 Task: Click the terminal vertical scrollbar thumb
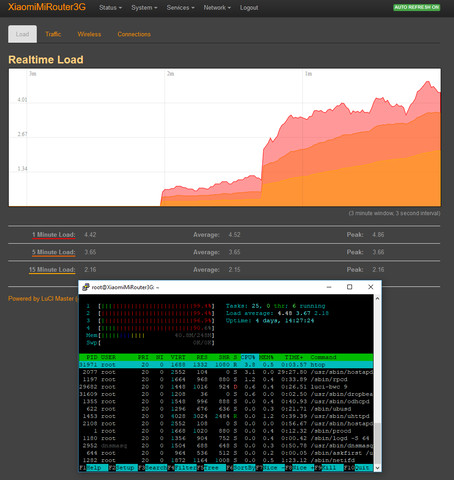(x=377, y=443)
